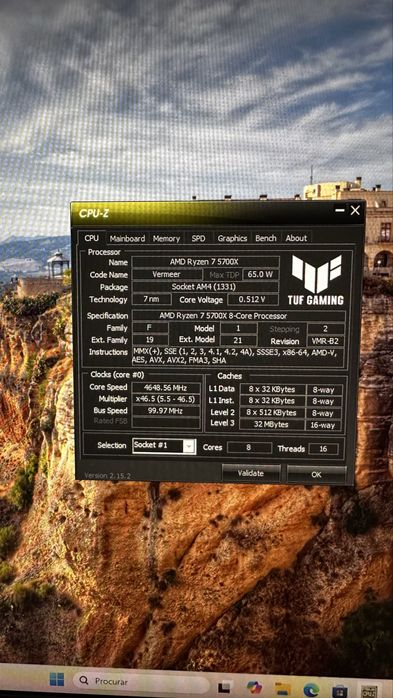The image size is (393, 698).
Task: Click the Ext. Model value 21
Action: point(239,341)
